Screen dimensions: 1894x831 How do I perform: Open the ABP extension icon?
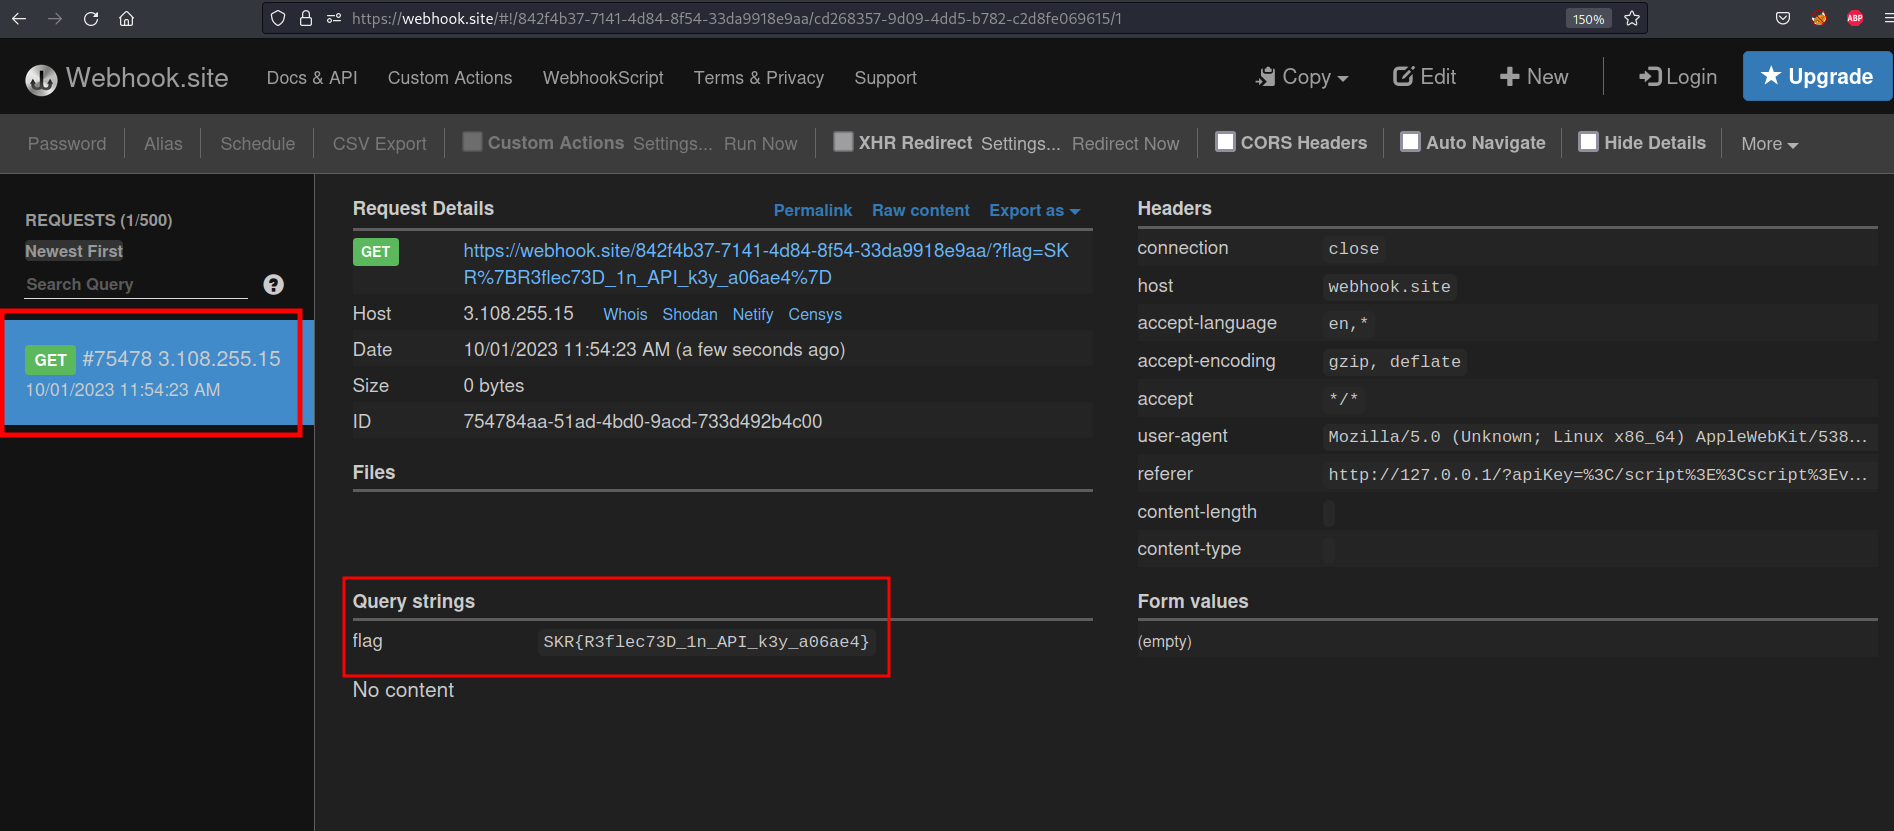[1855, 18]
